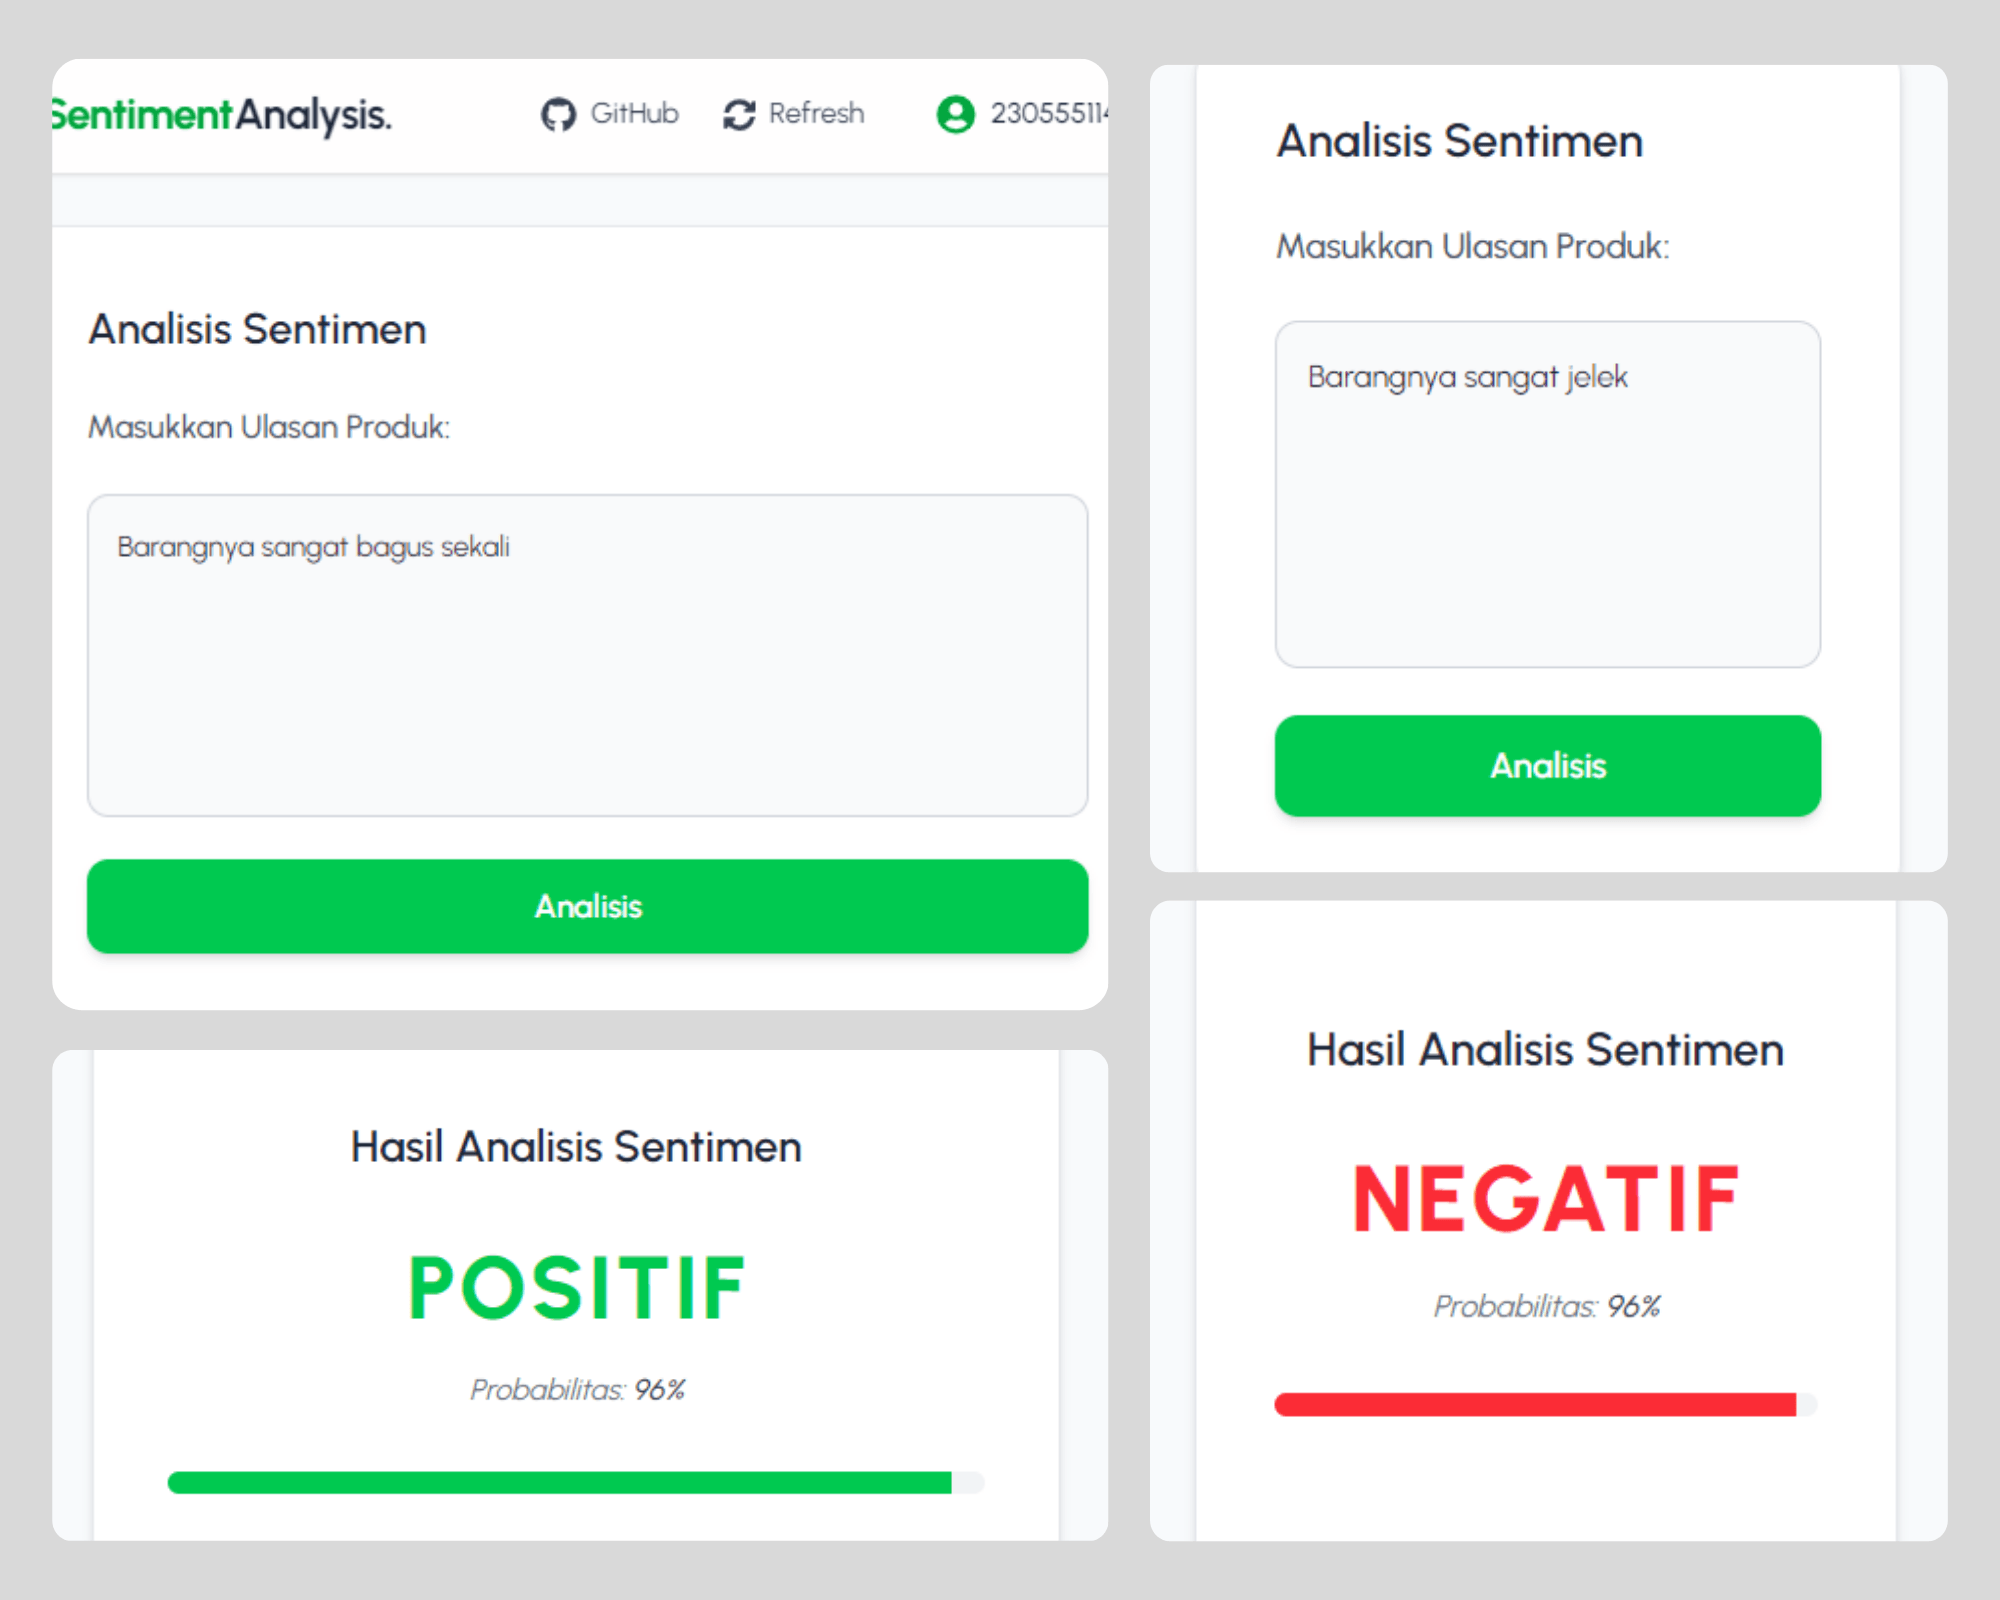Screen dimensions: 2000x1600
Task: Click 'Hasil Analisis Sentimen' heading above NEGATIF
Action: (1545, 1050)
